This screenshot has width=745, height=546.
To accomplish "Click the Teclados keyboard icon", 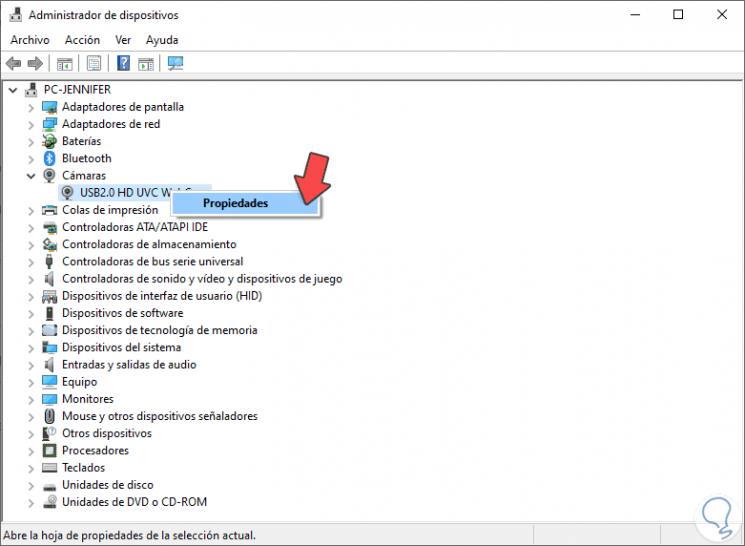I will 49,468.
